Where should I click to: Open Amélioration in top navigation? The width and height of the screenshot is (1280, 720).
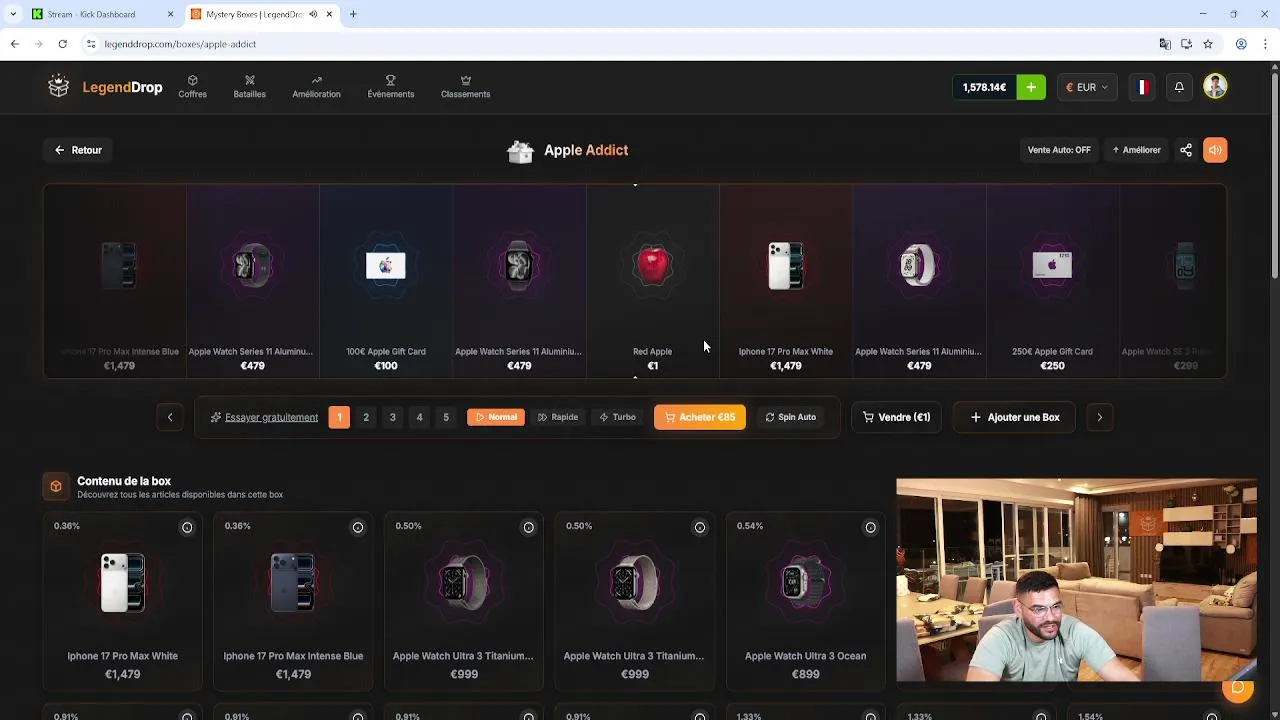(316, 87)
